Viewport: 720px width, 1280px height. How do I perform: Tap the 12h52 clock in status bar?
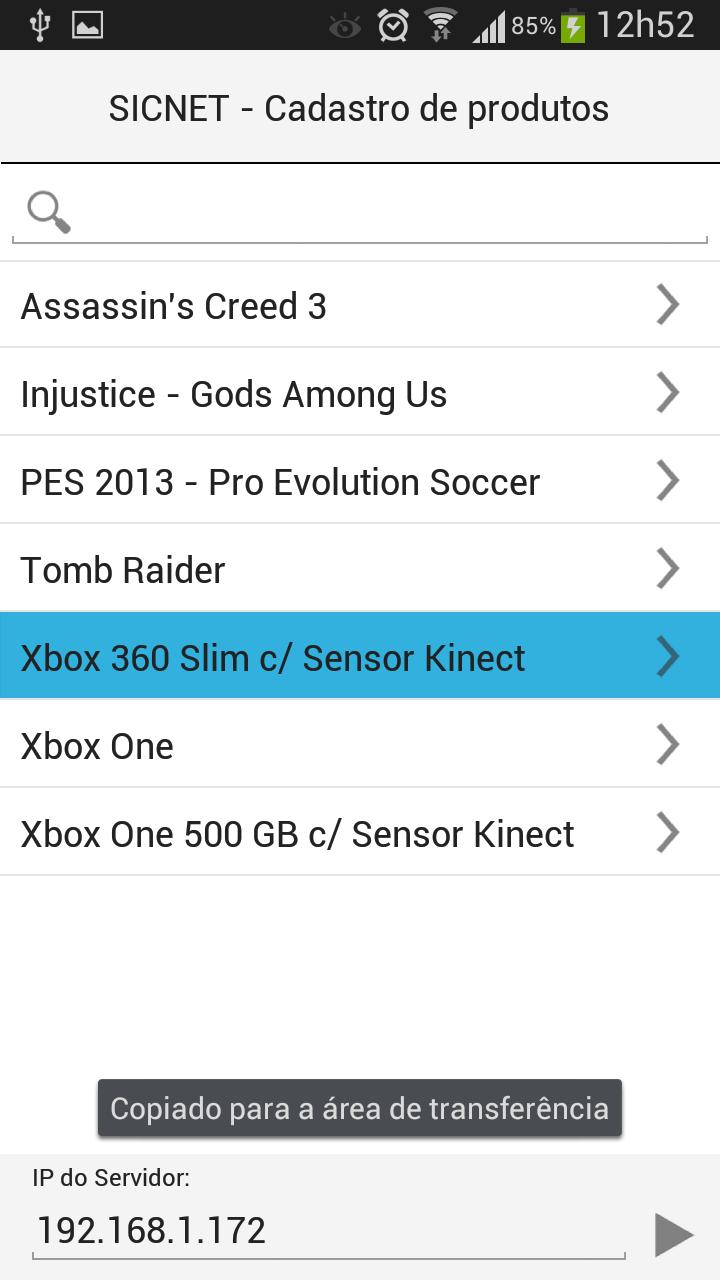645,25
